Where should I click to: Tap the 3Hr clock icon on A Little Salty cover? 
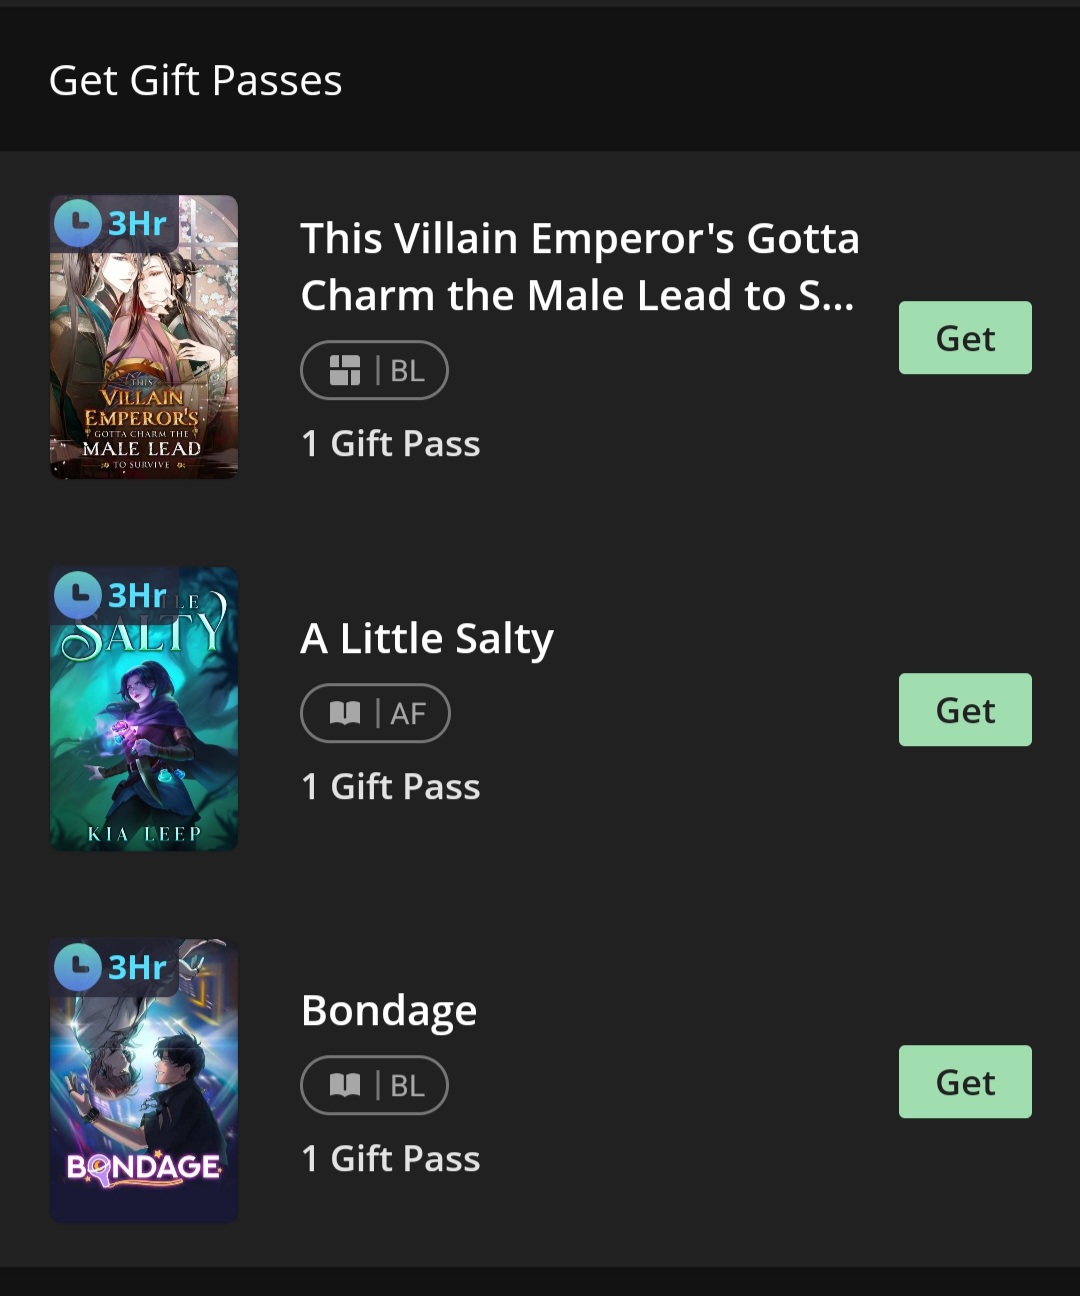tap(78, 595)
